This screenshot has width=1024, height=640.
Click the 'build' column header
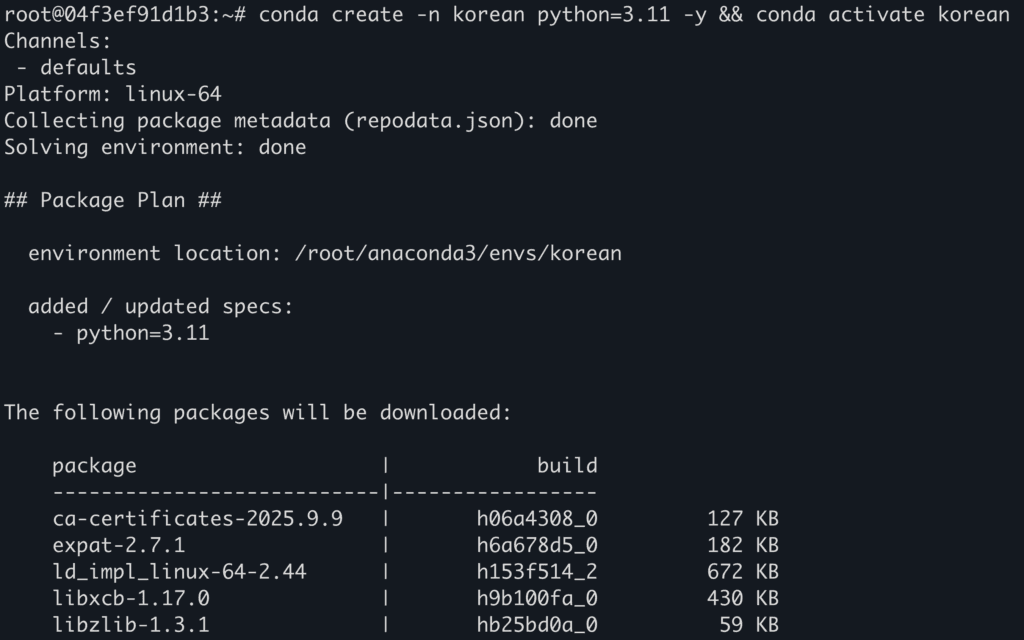coord(567,465)
